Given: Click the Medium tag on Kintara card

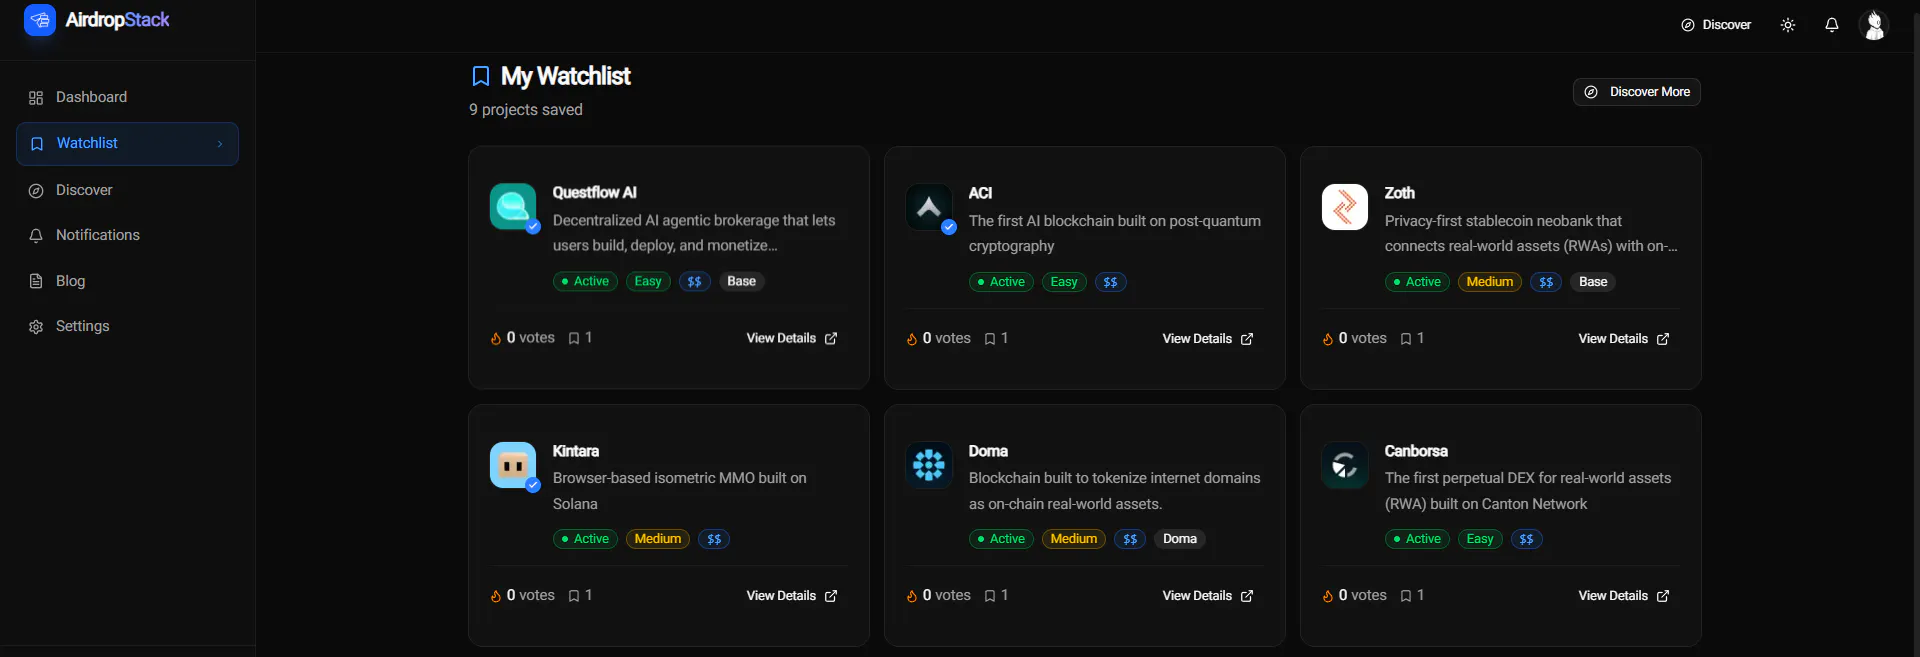Looking at the screenshot, I should [658, 539].
